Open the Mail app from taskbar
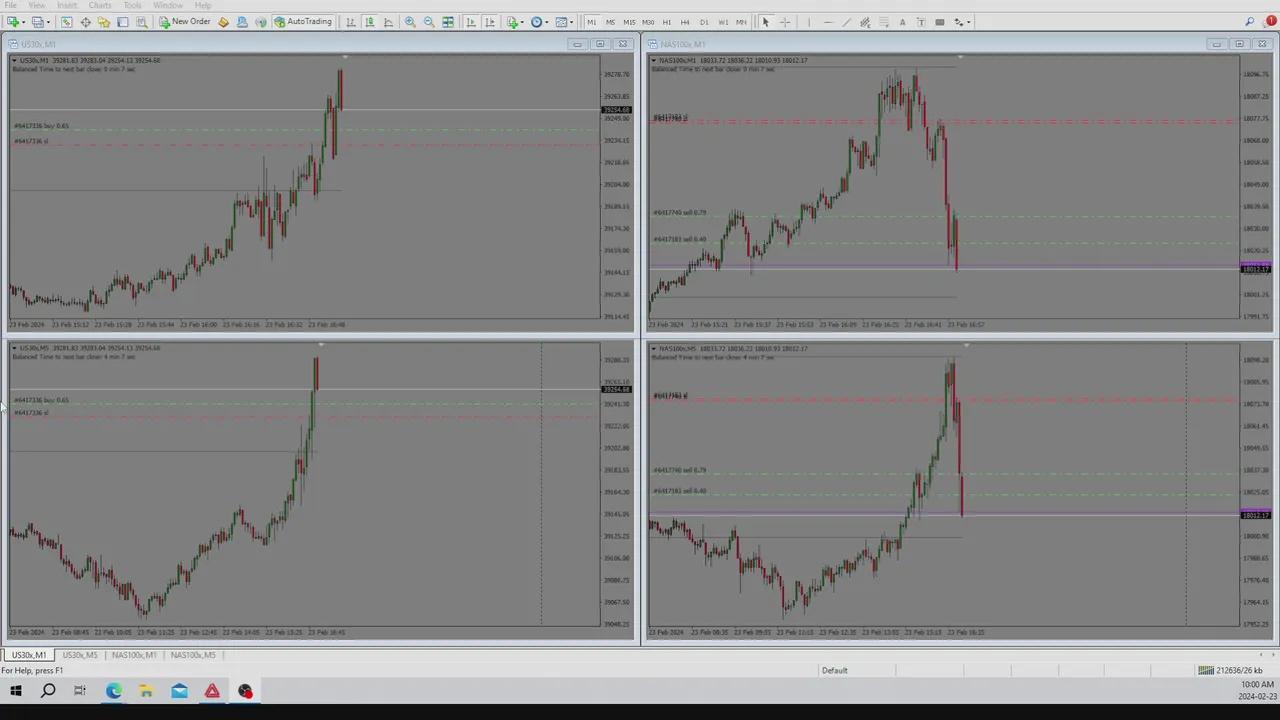 [x=179, y=691]
